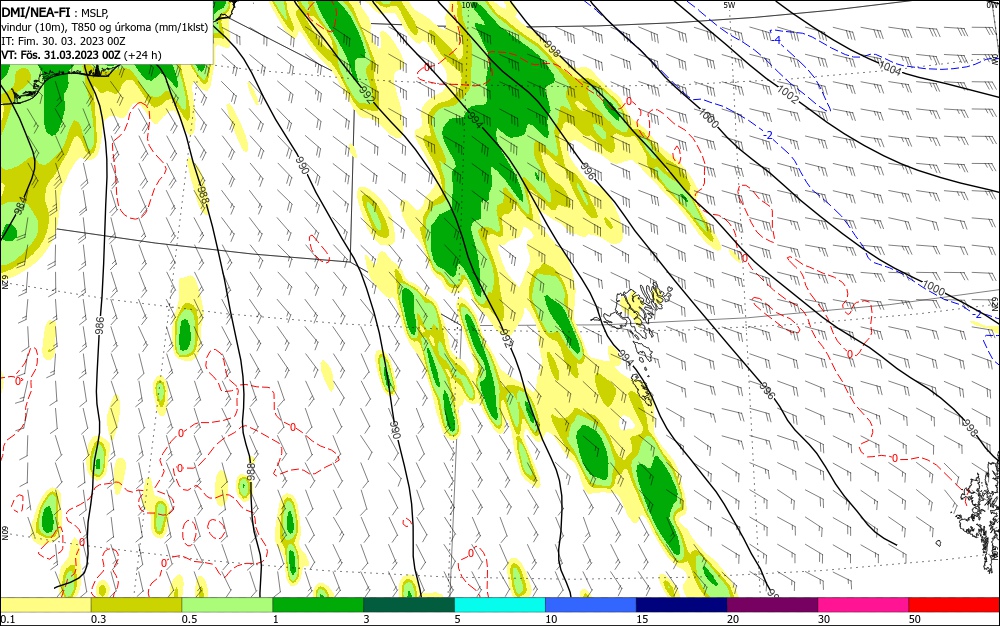The image size is (1000, 626).
Task: Pick the blue 10–15 legend swatch
Action: click(591, 605)
